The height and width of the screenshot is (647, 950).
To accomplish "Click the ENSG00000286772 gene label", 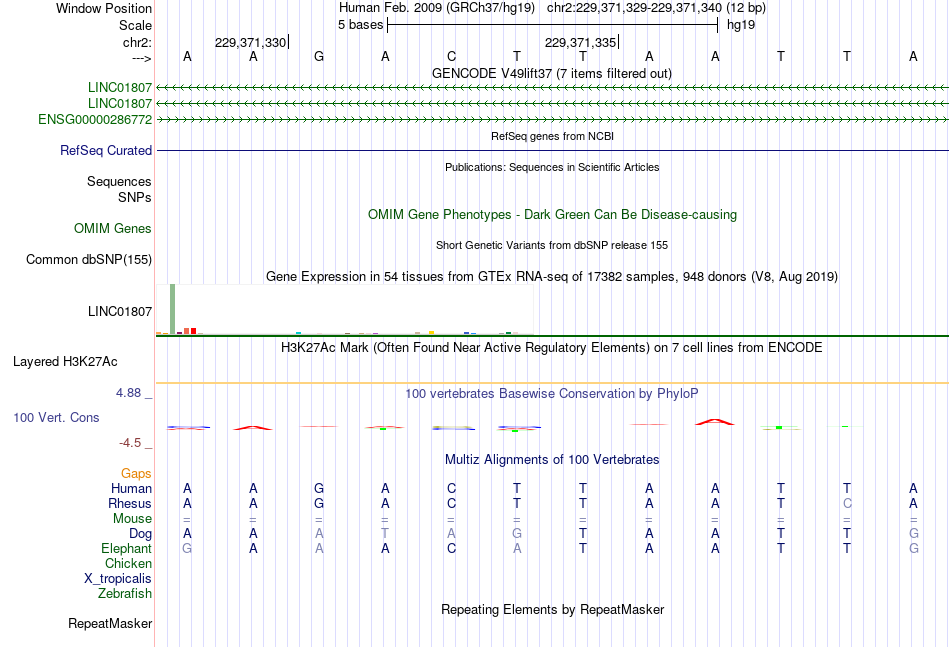I will [95, 119].
